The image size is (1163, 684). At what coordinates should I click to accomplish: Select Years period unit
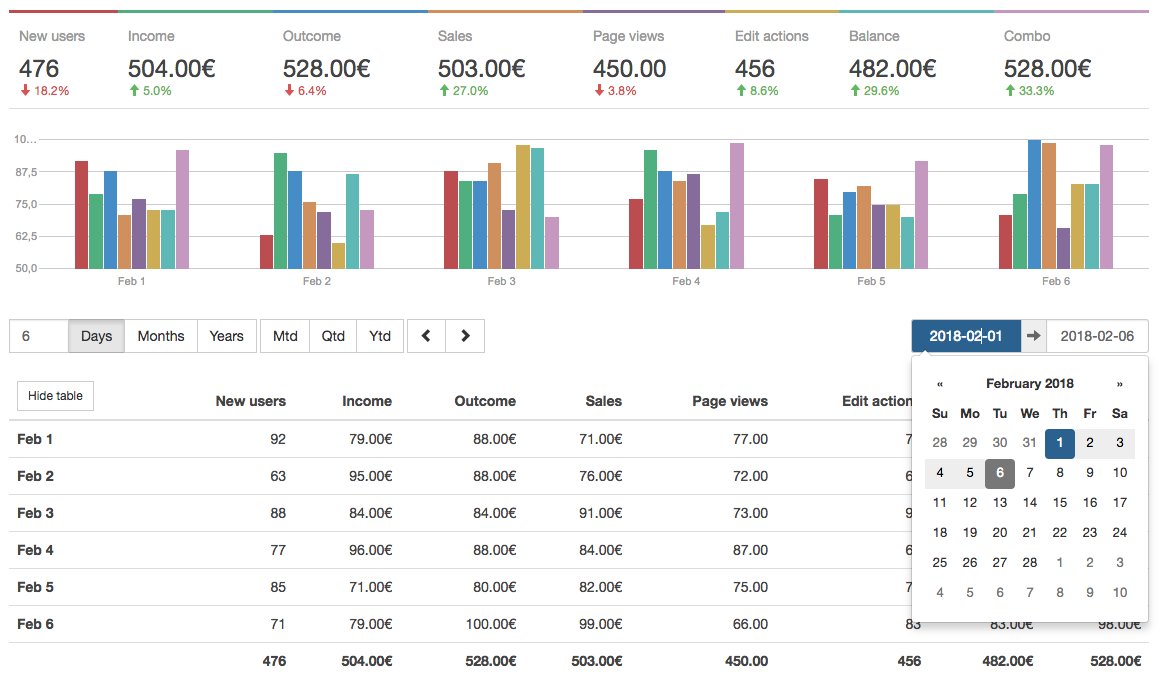pos(226,336)
